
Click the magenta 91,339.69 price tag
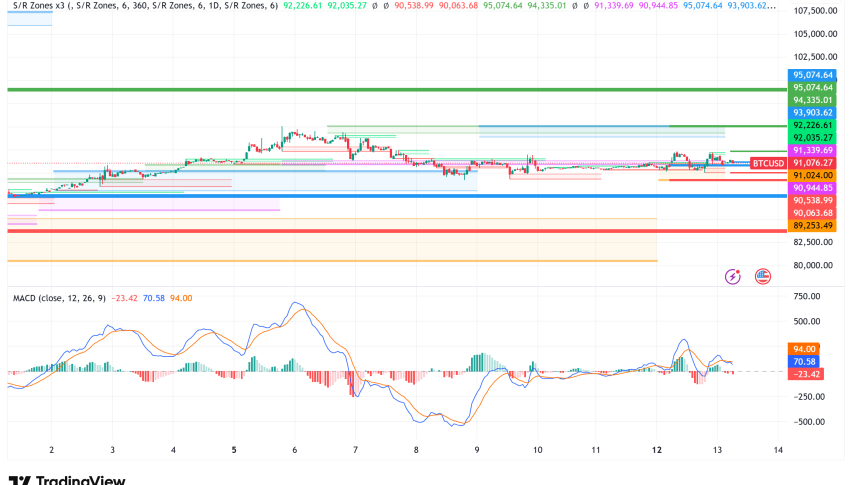(x=814, y=150)
